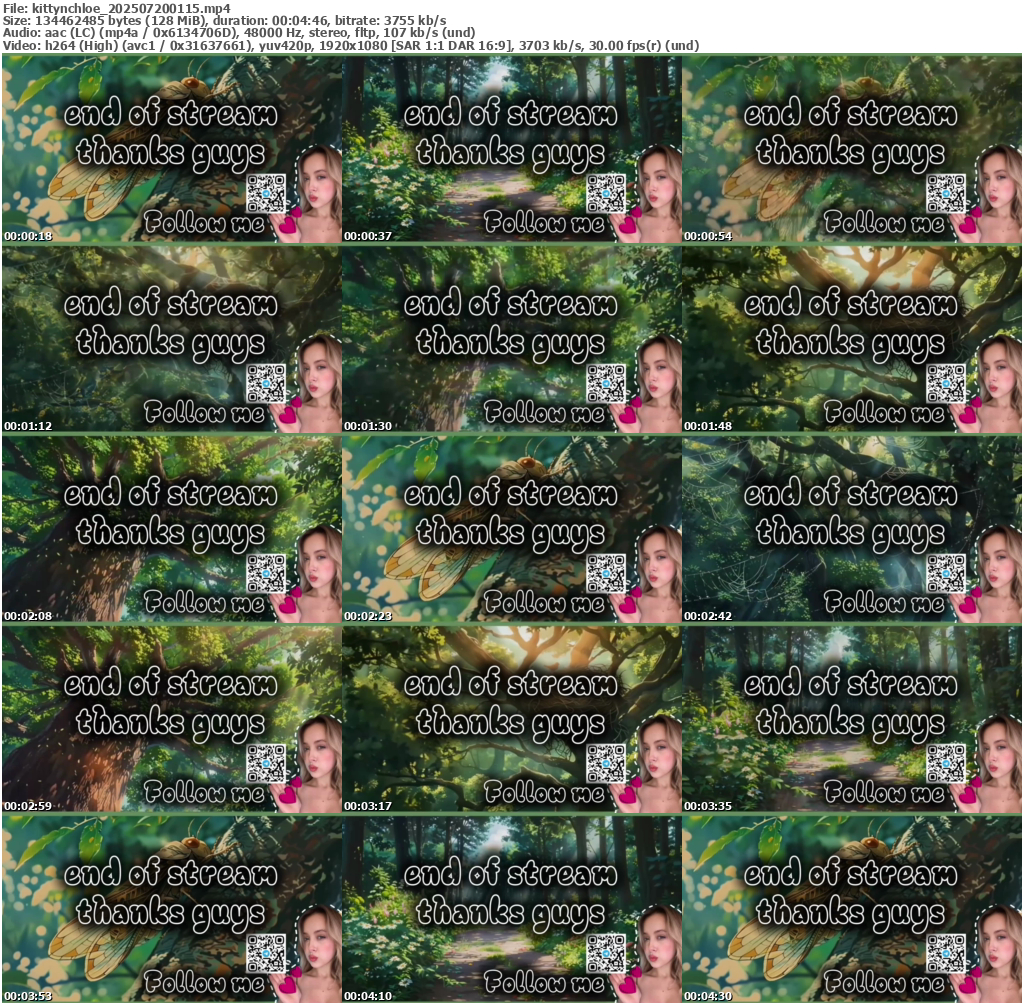Choose the frame thumbnail stamped 00:02:59
Viewport: 1024px width, 1003px height.
[172, 719]
